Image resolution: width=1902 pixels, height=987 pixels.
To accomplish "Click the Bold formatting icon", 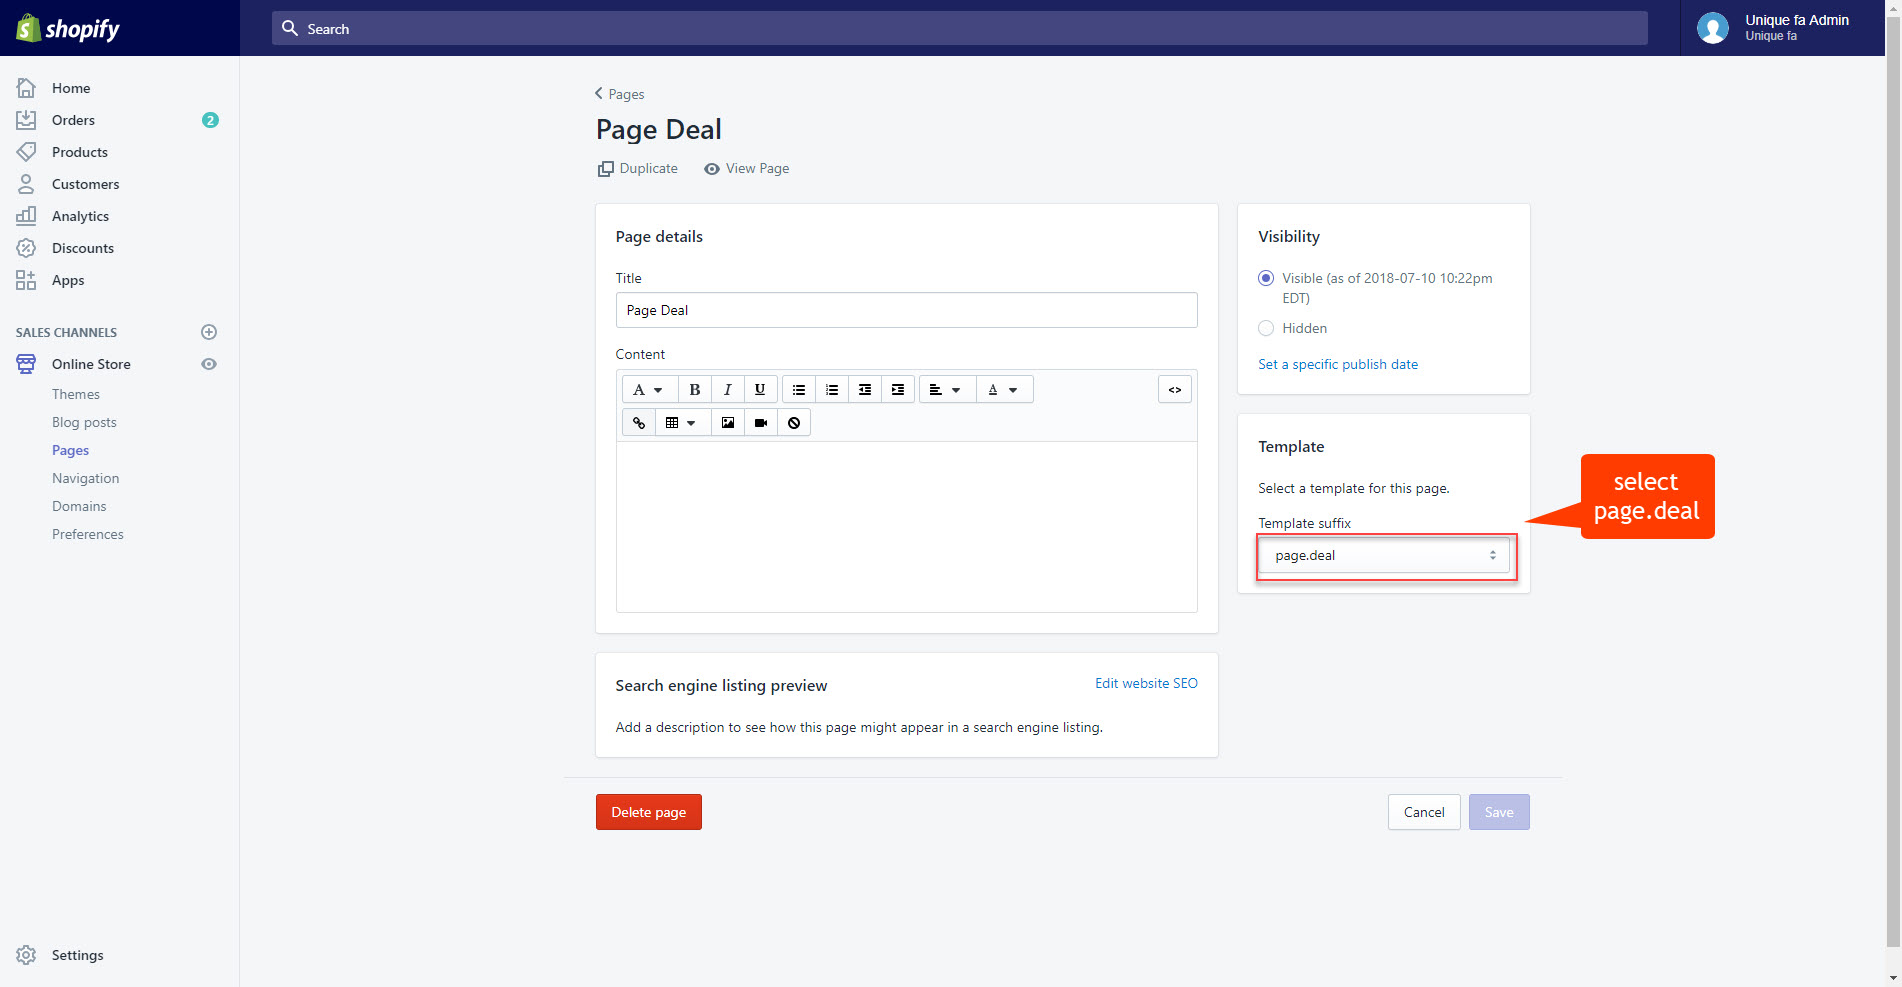I will (695, 389).
